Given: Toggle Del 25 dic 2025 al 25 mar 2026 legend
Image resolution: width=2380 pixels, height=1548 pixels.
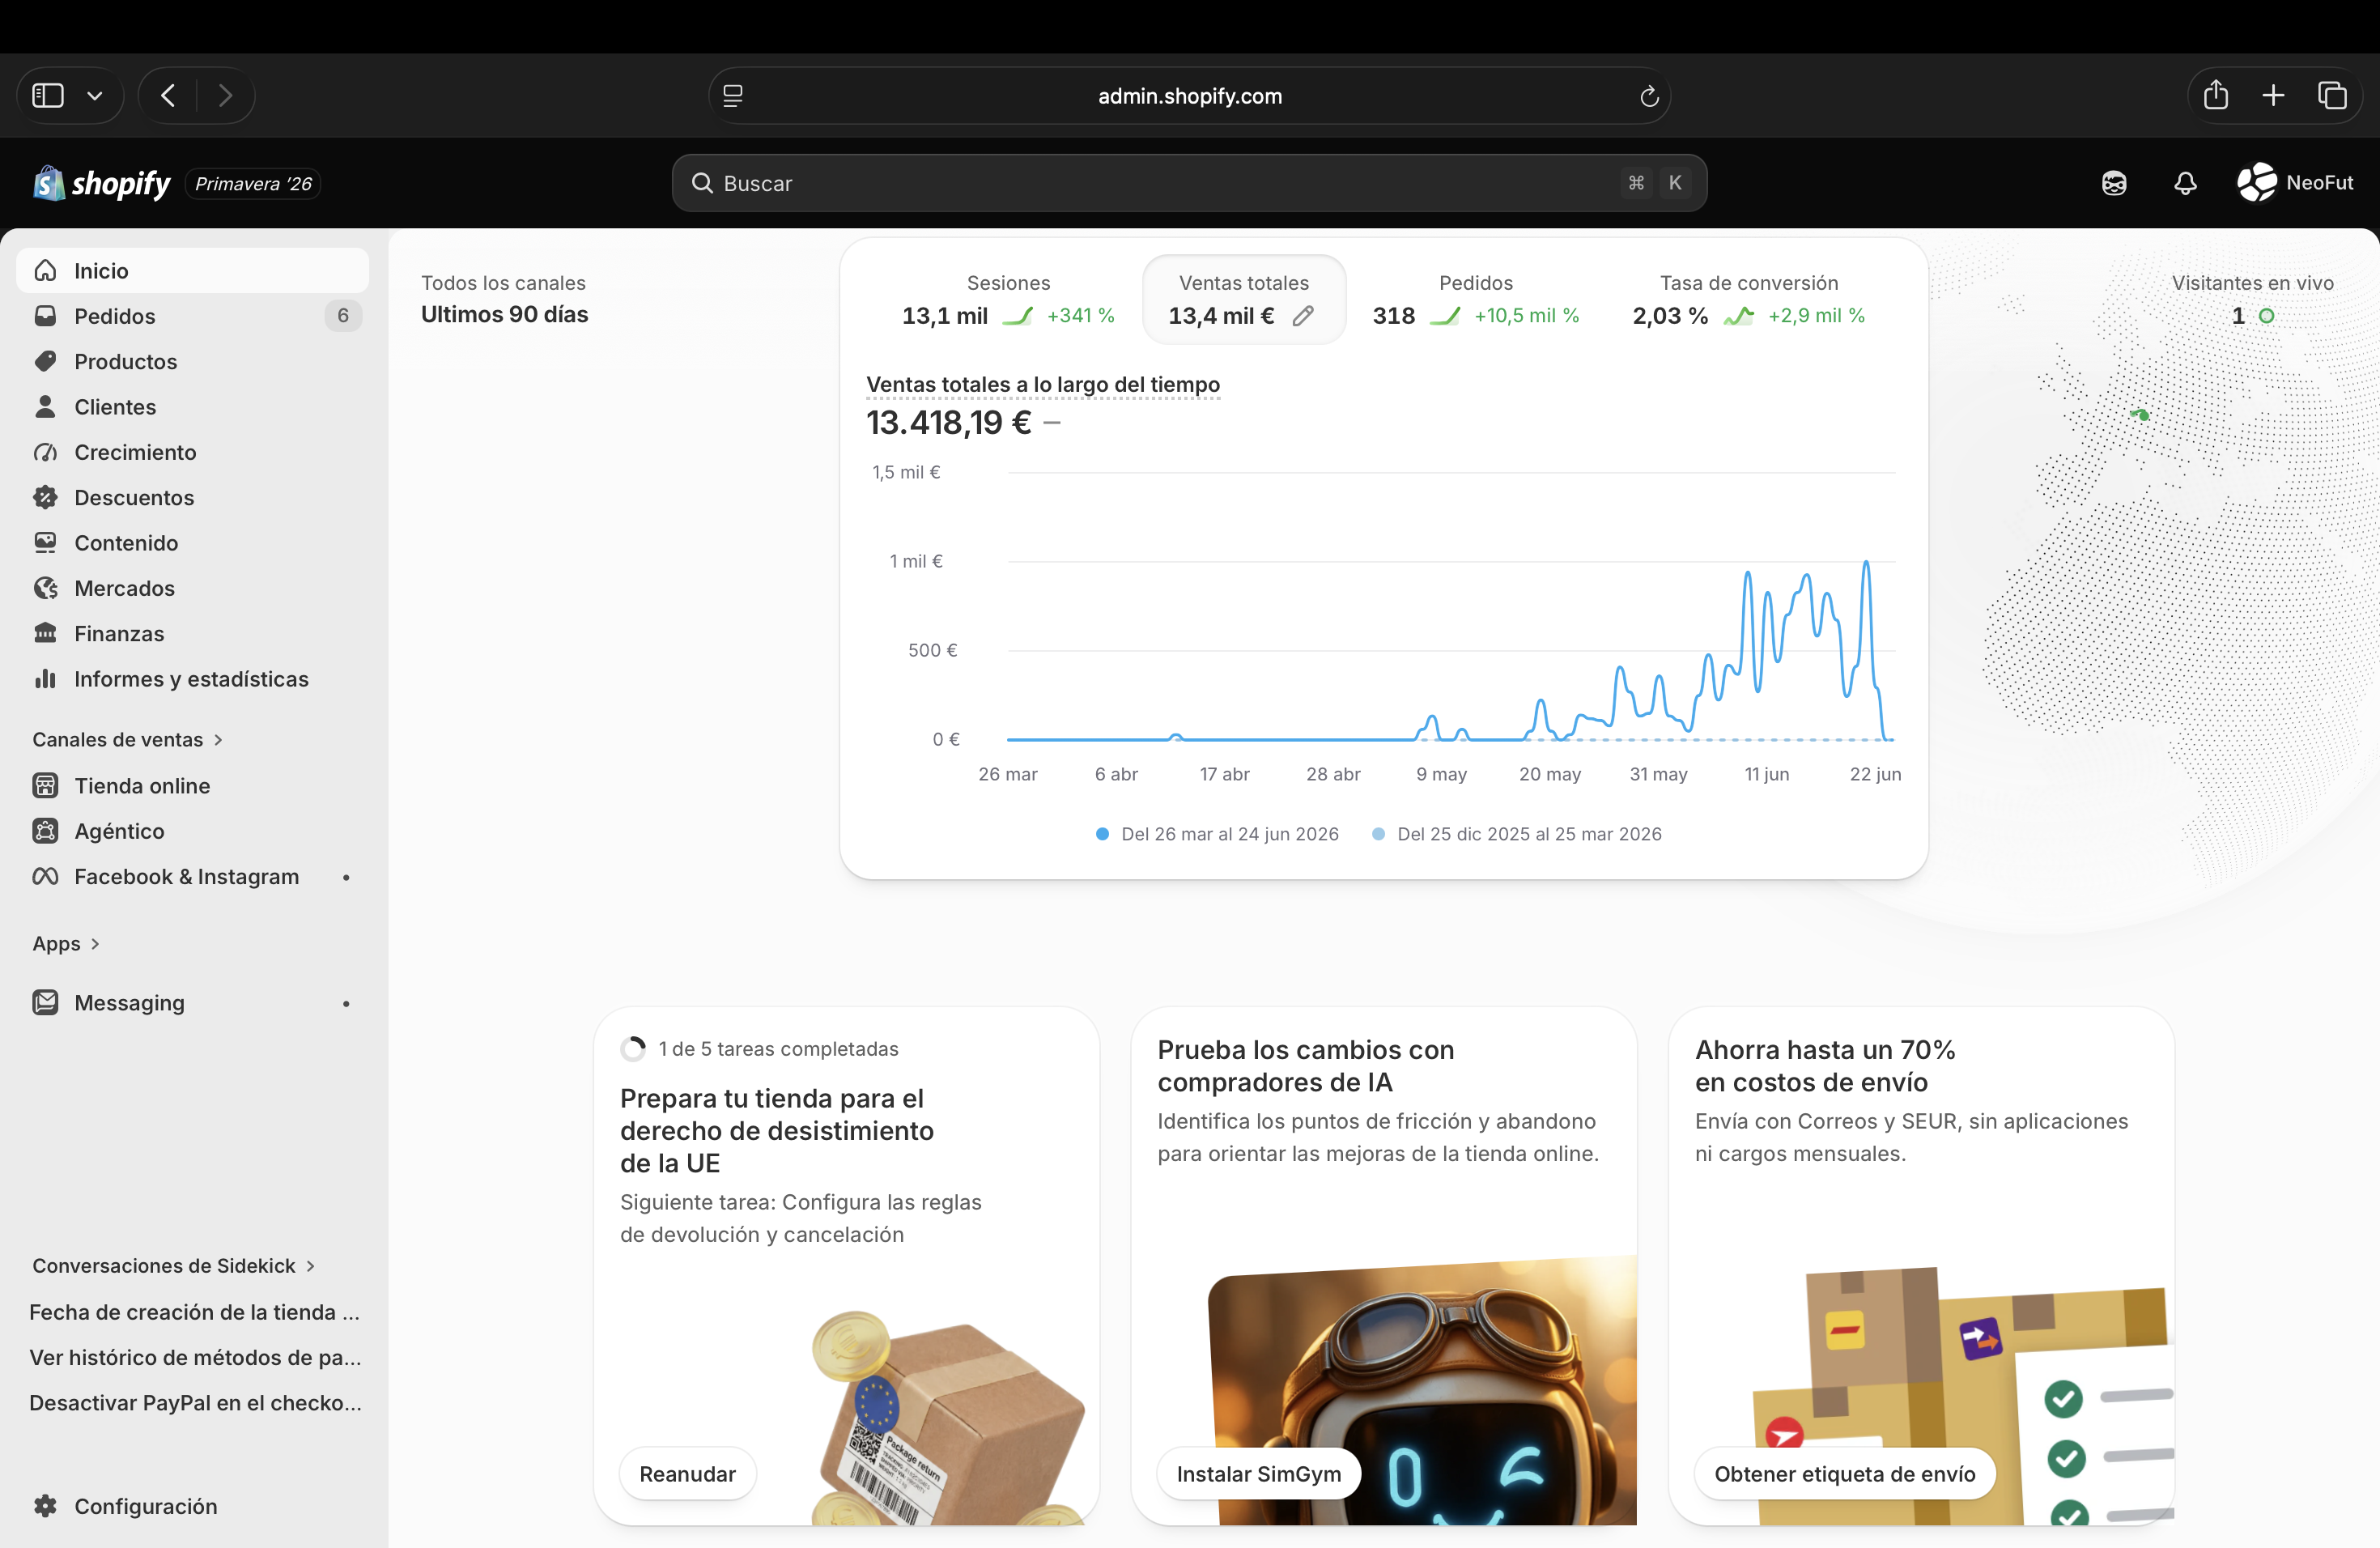Looking at the screenshot, I should click(1517, 834).
